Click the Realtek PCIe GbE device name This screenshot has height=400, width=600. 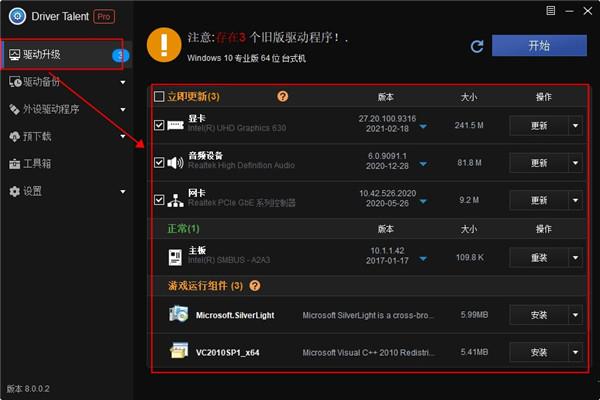point(242,203)
